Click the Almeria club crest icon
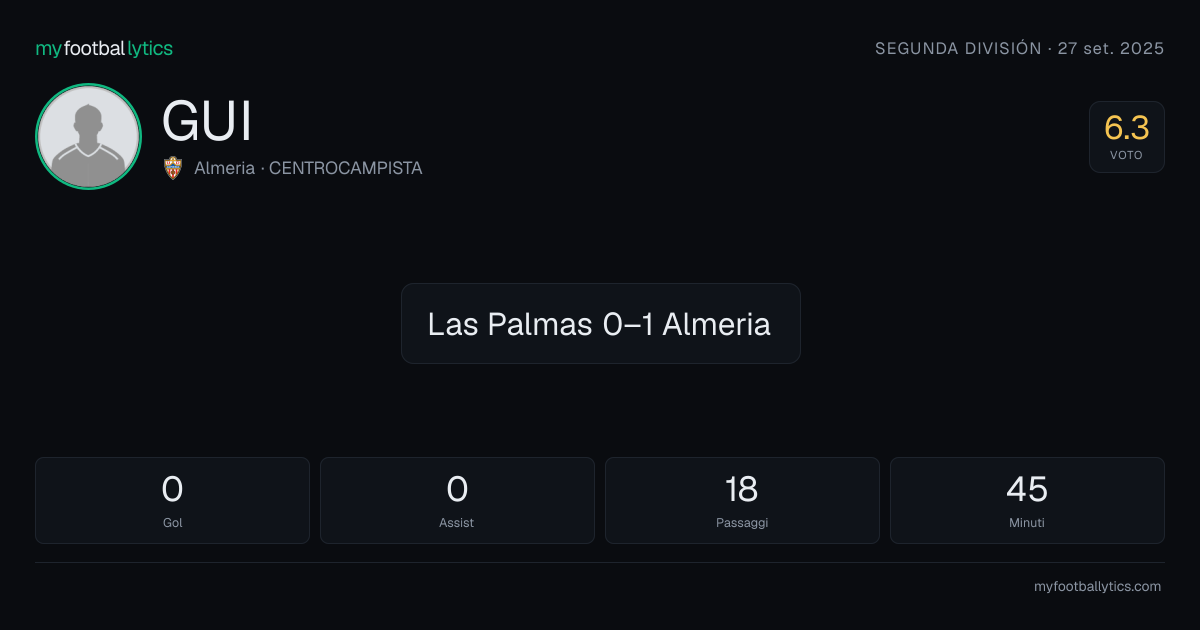This screenshot has width=1200, height=630. 173,168
